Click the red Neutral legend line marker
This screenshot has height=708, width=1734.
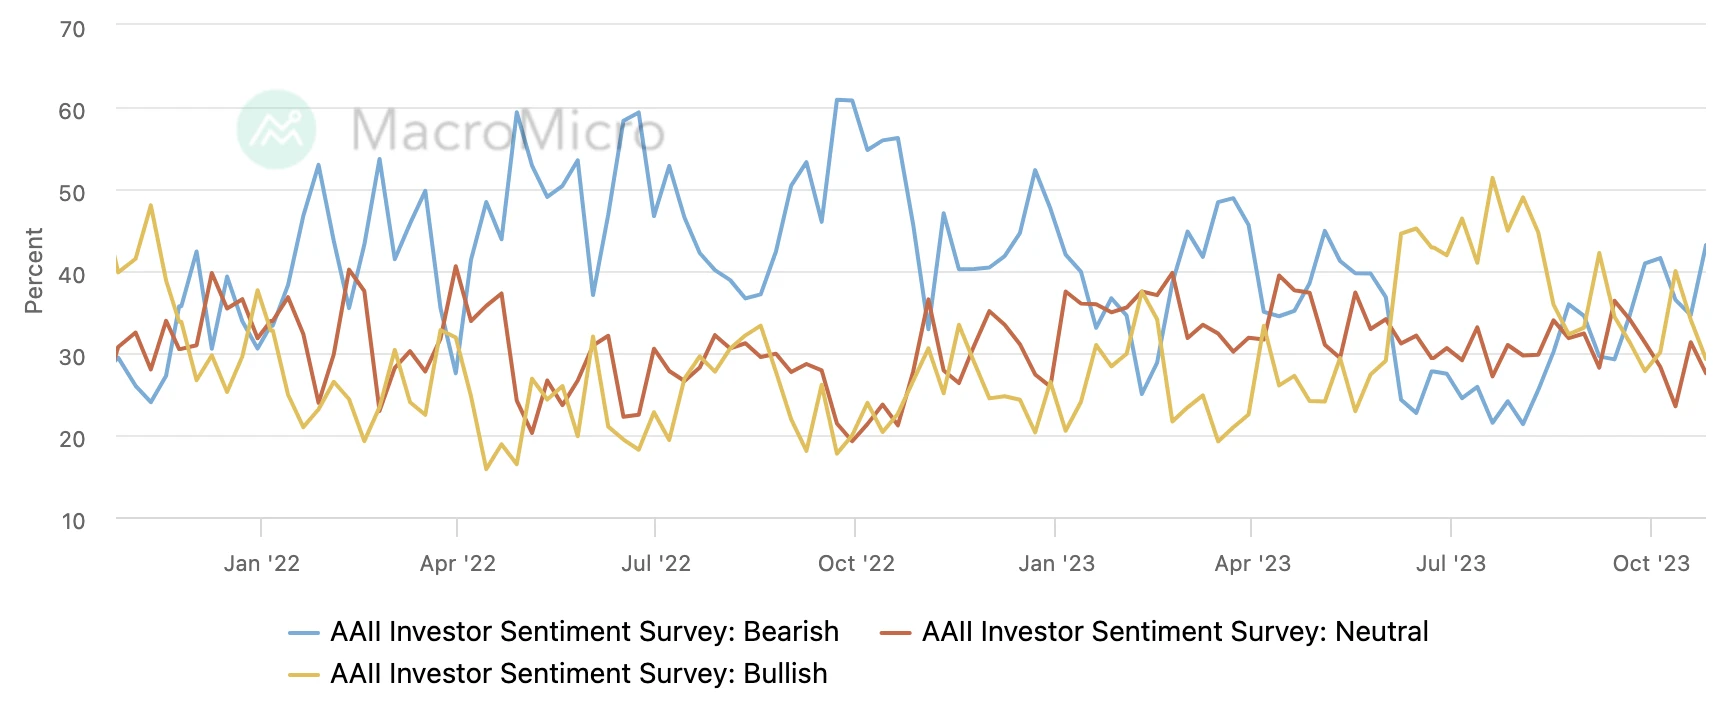pyautogui.click(x=895, y=633)
